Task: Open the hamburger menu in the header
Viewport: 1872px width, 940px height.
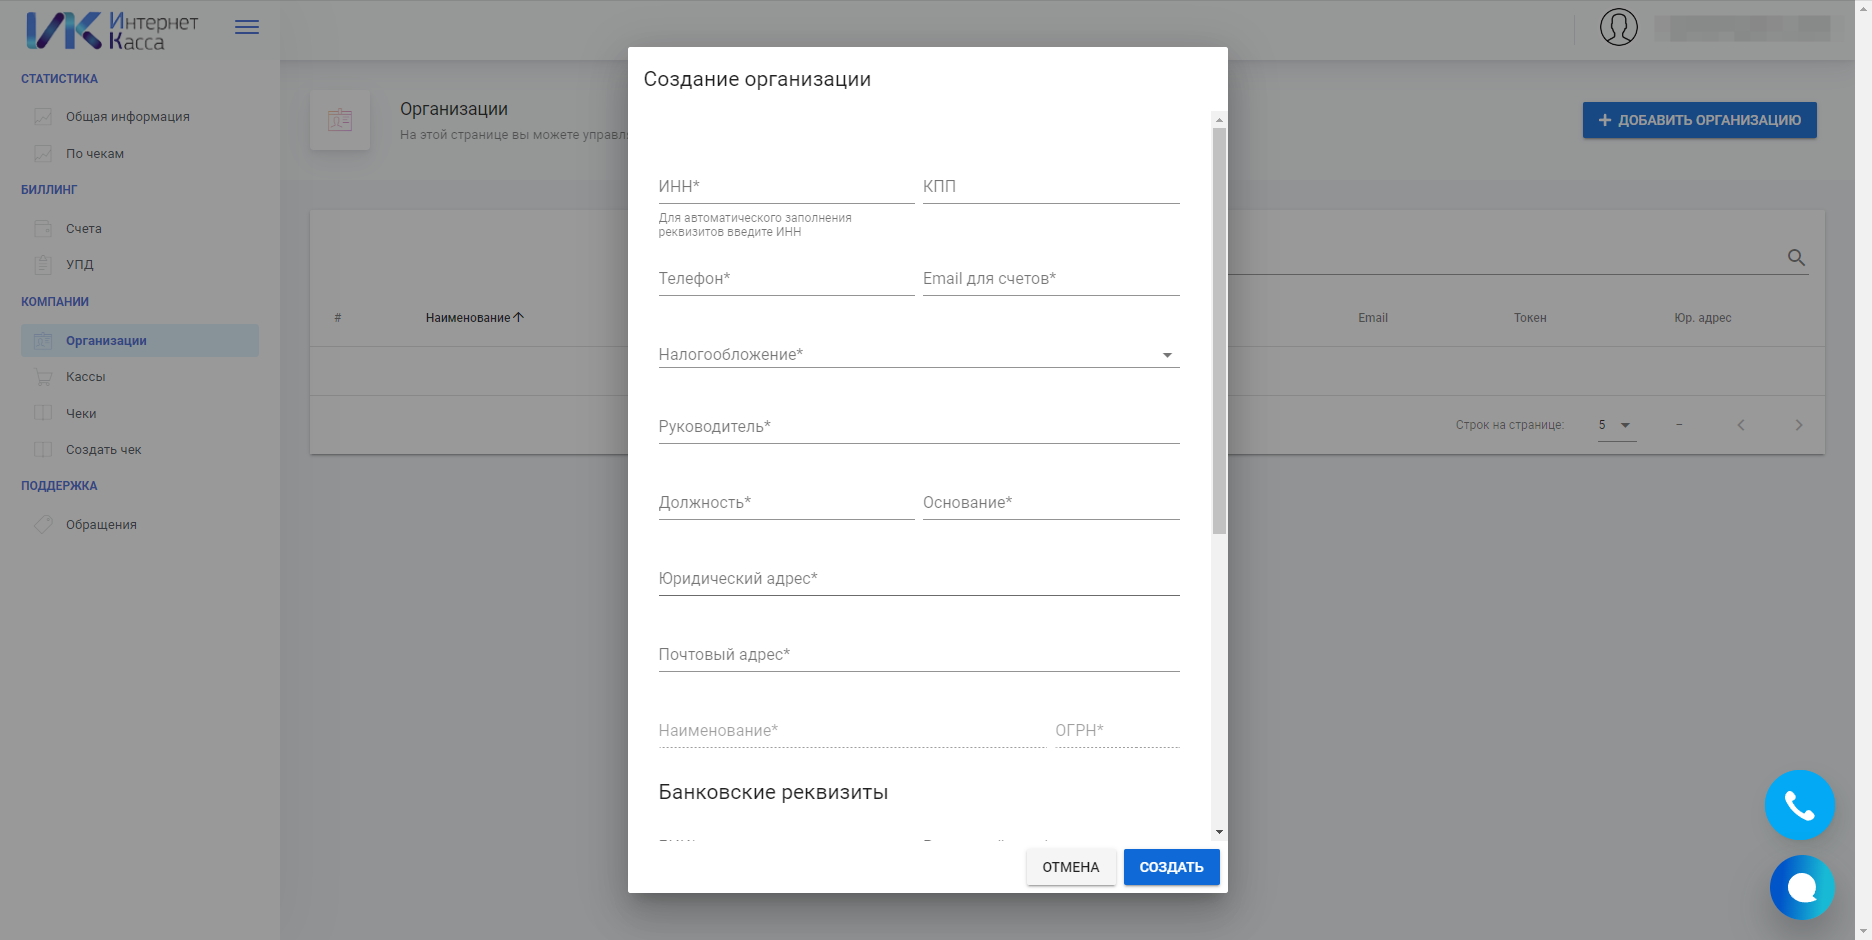Action: [247, 27]
